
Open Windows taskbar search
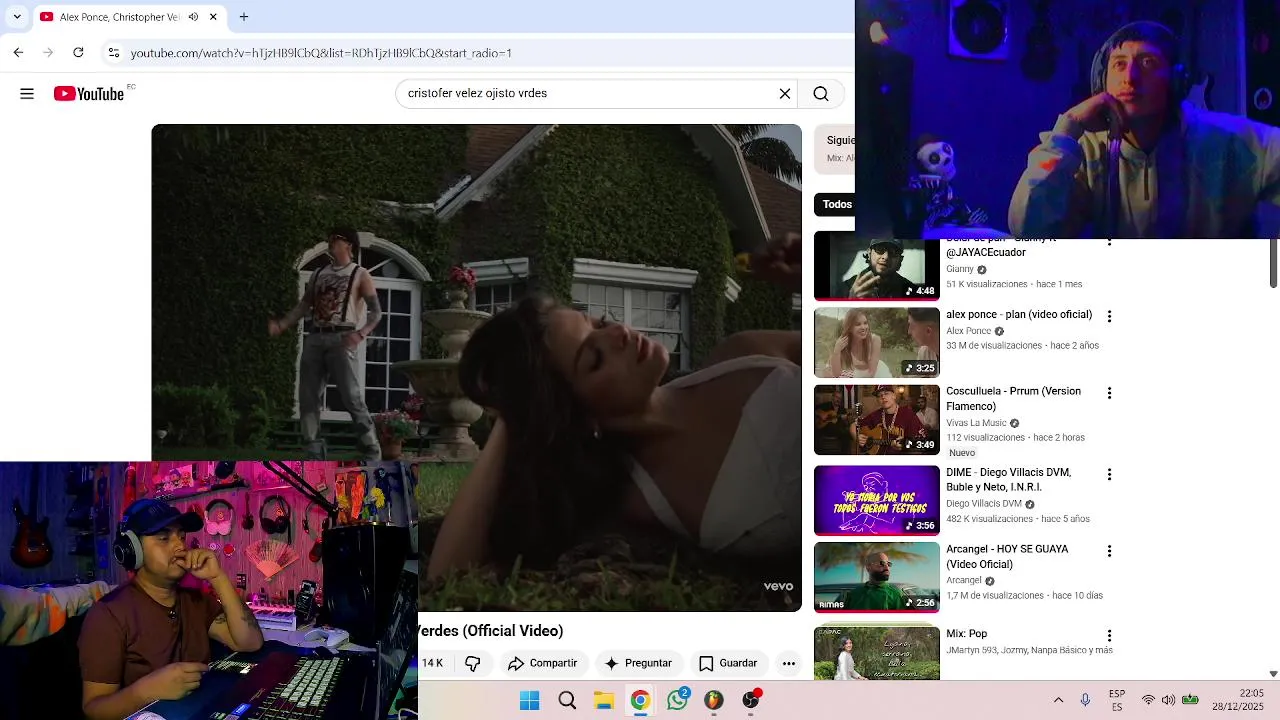tap(567, 700)
